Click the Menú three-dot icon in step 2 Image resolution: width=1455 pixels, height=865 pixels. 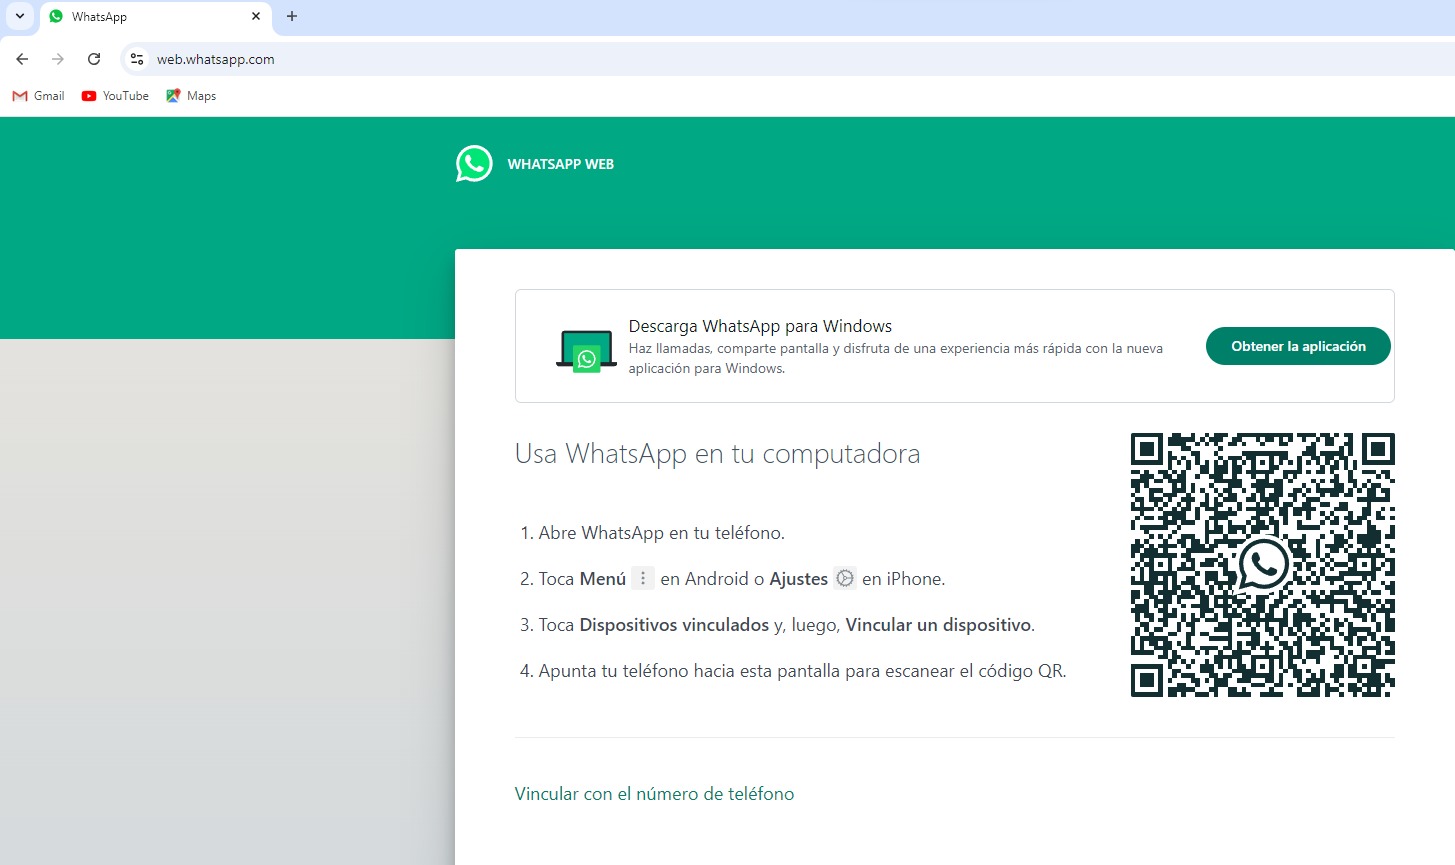(x=641, y=578)
